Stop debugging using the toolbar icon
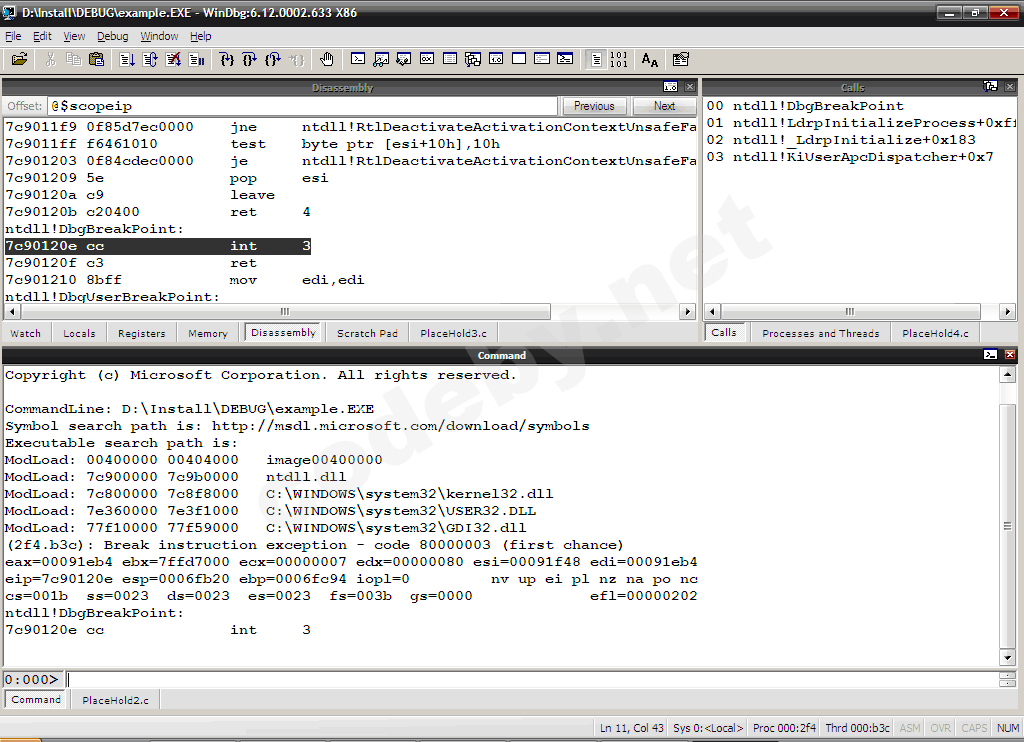 click(x=173, y=59)
